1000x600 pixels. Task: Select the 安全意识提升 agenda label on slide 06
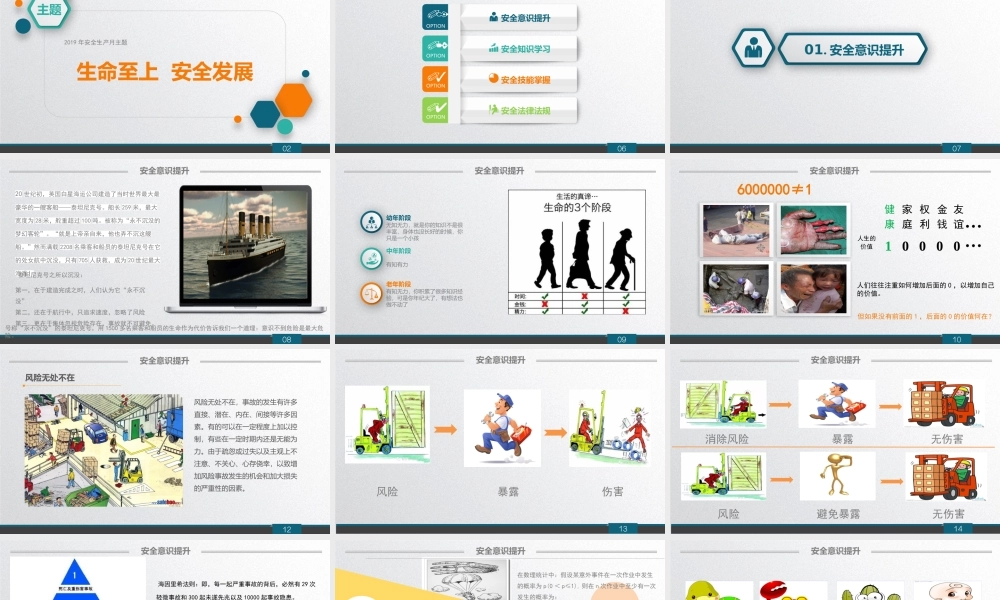tap(525, 18)
